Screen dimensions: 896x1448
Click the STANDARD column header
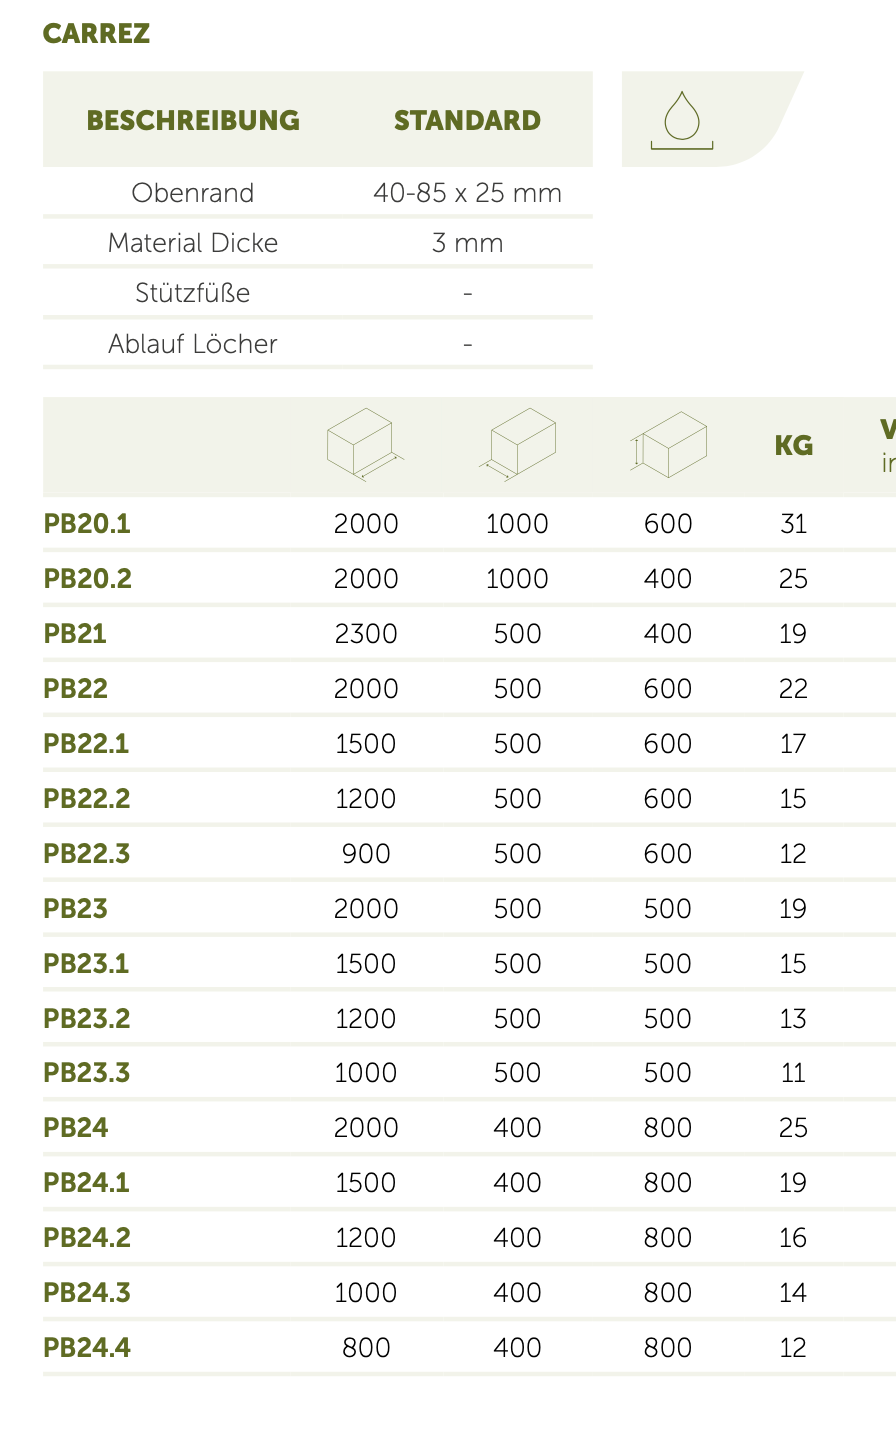tap(467, 121)
